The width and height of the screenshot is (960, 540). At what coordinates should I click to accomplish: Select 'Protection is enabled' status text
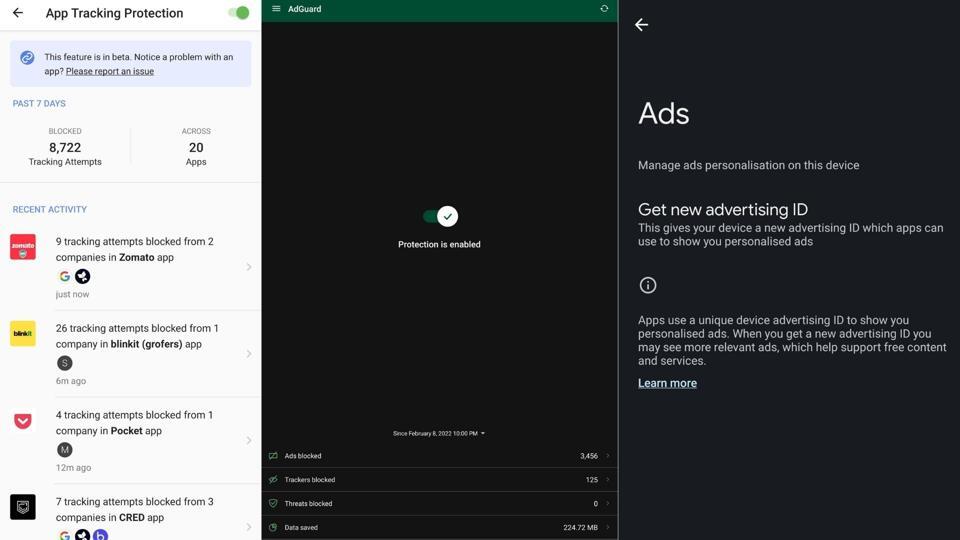tap(439, 244)
